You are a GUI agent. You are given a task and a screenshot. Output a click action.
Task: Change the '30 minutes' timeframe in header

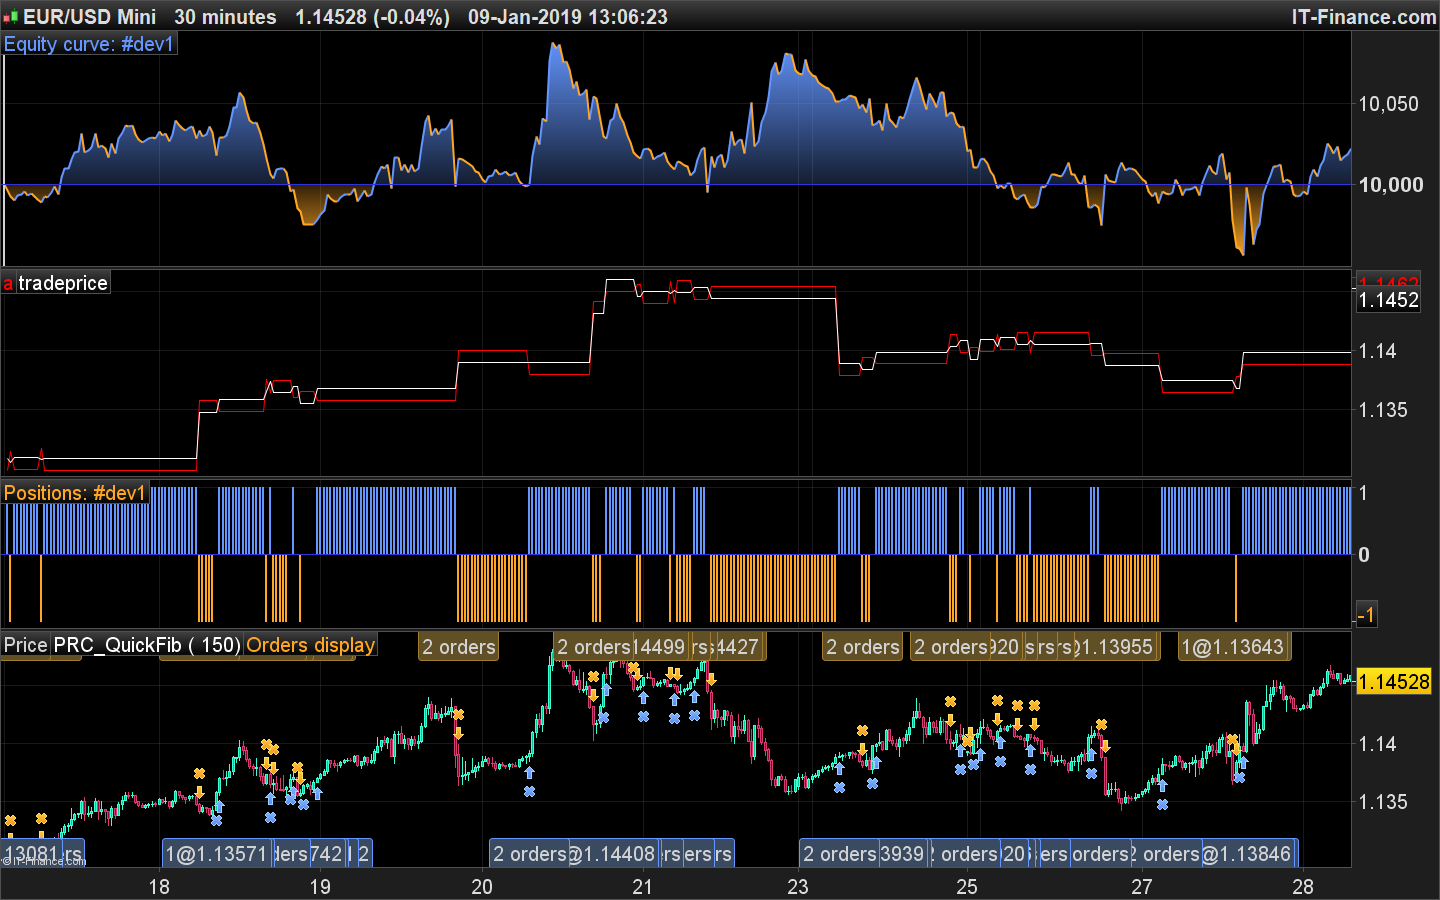[x=225, y=17]
